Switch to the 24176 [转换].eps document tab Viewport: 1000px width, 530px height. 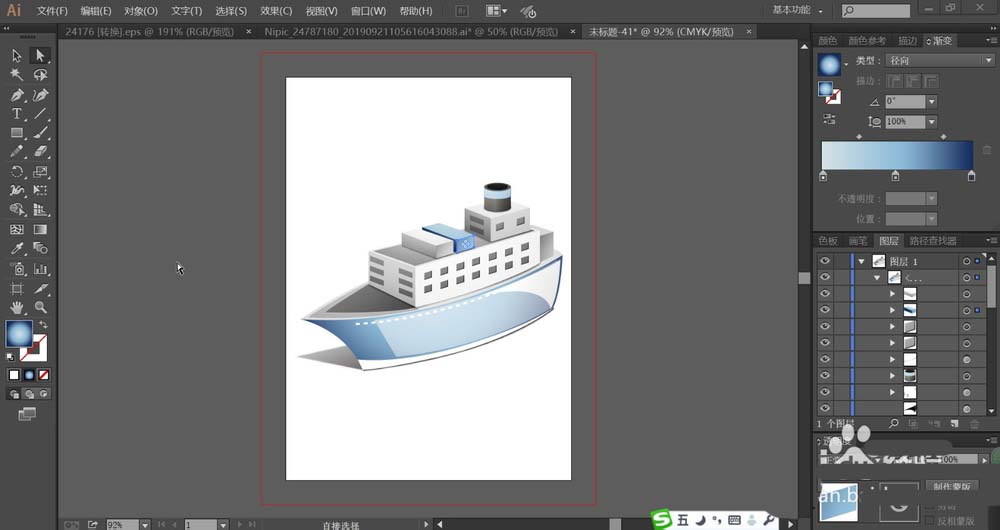click(150, 31)
